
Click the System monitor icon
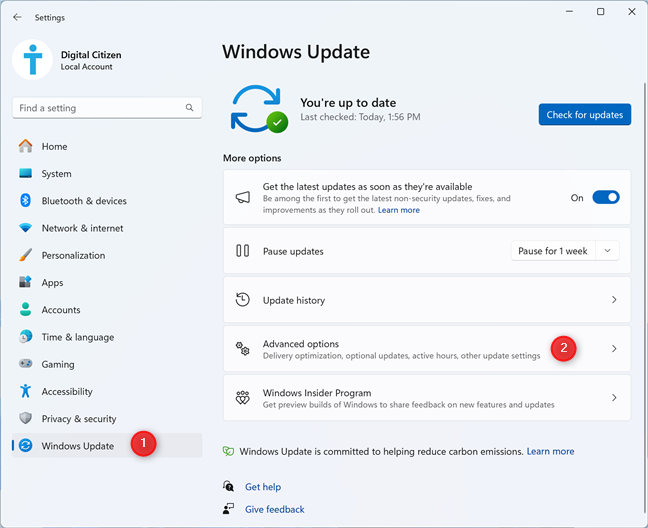(26, 173)
